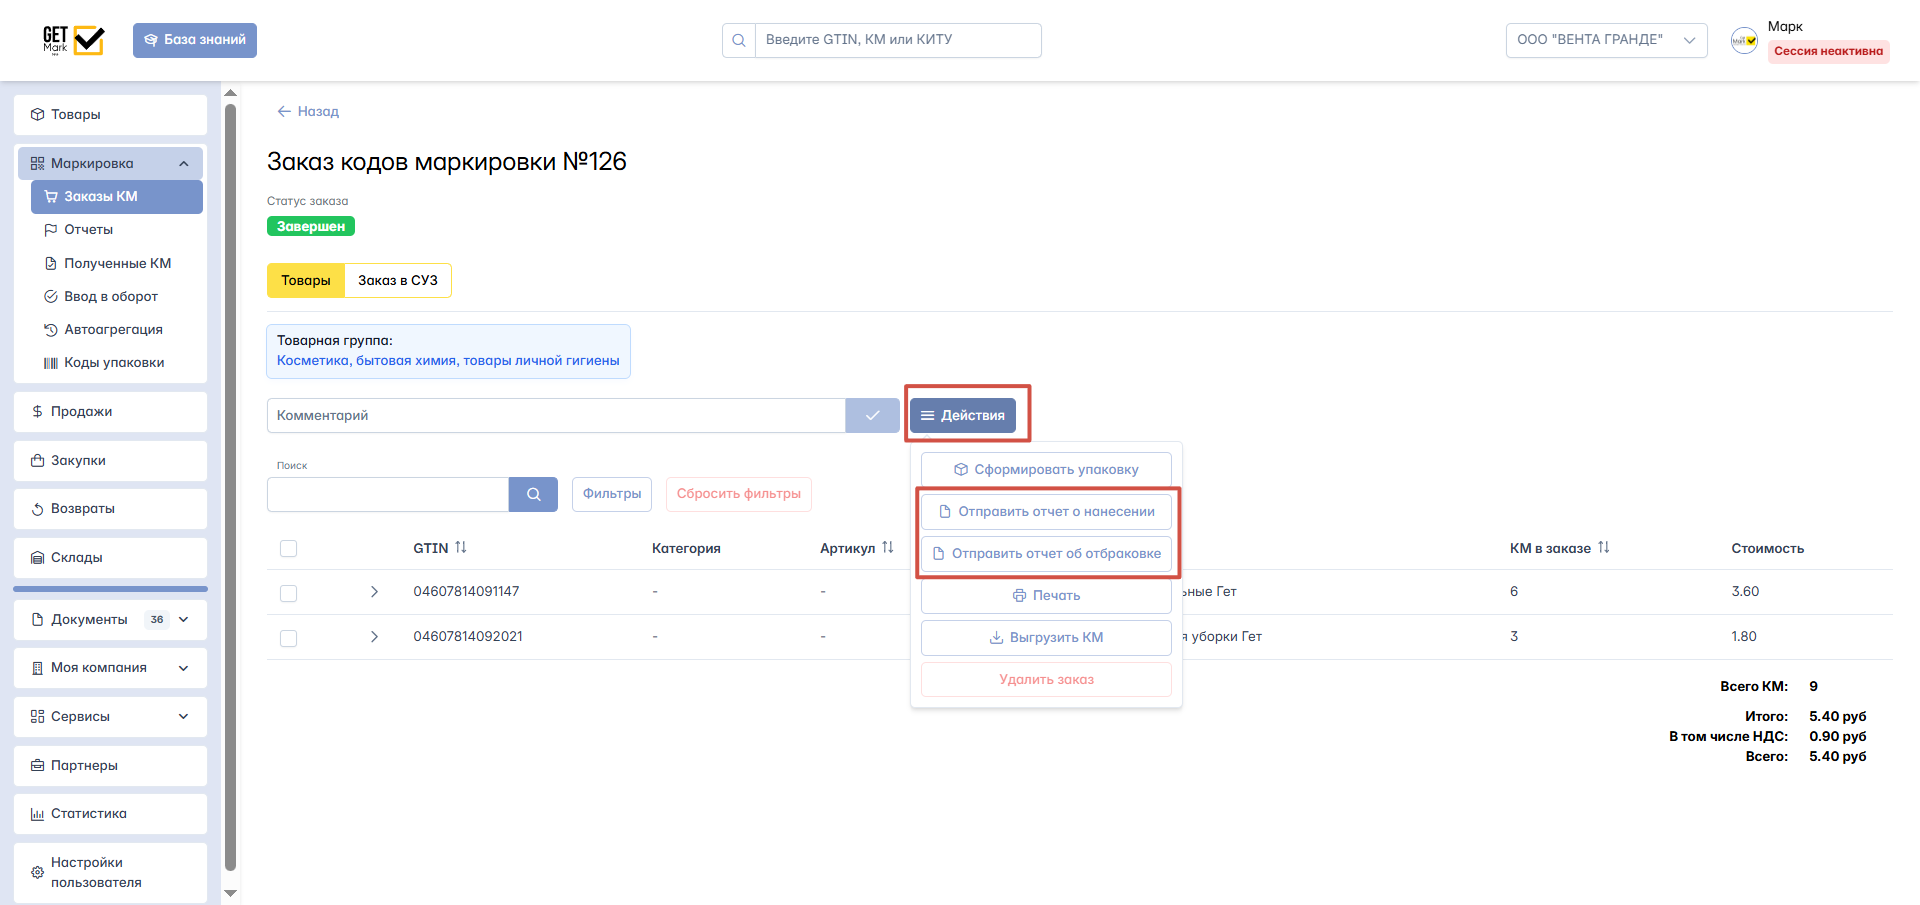The height and width of the screenshot is (905, 1920).
Task: Choose Отправить отчет о нанесении
Action: 1046,512
